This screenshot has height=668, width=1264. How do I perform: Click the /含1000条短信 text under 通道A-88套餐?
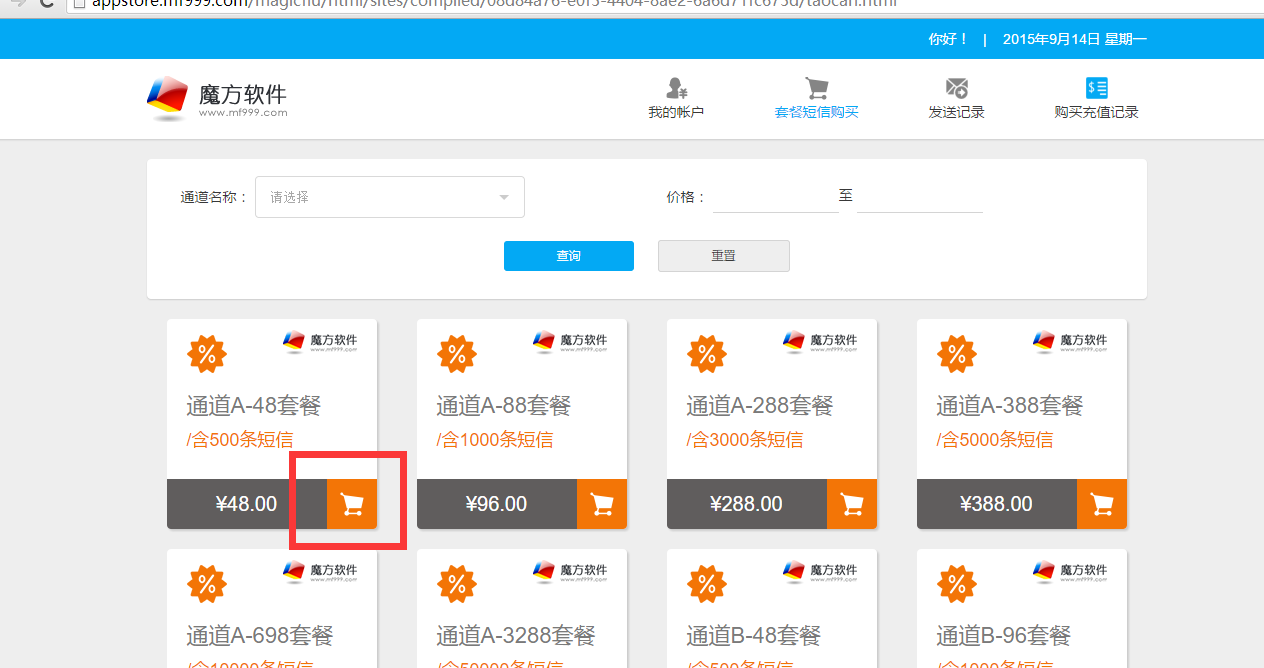click(495, 440)
